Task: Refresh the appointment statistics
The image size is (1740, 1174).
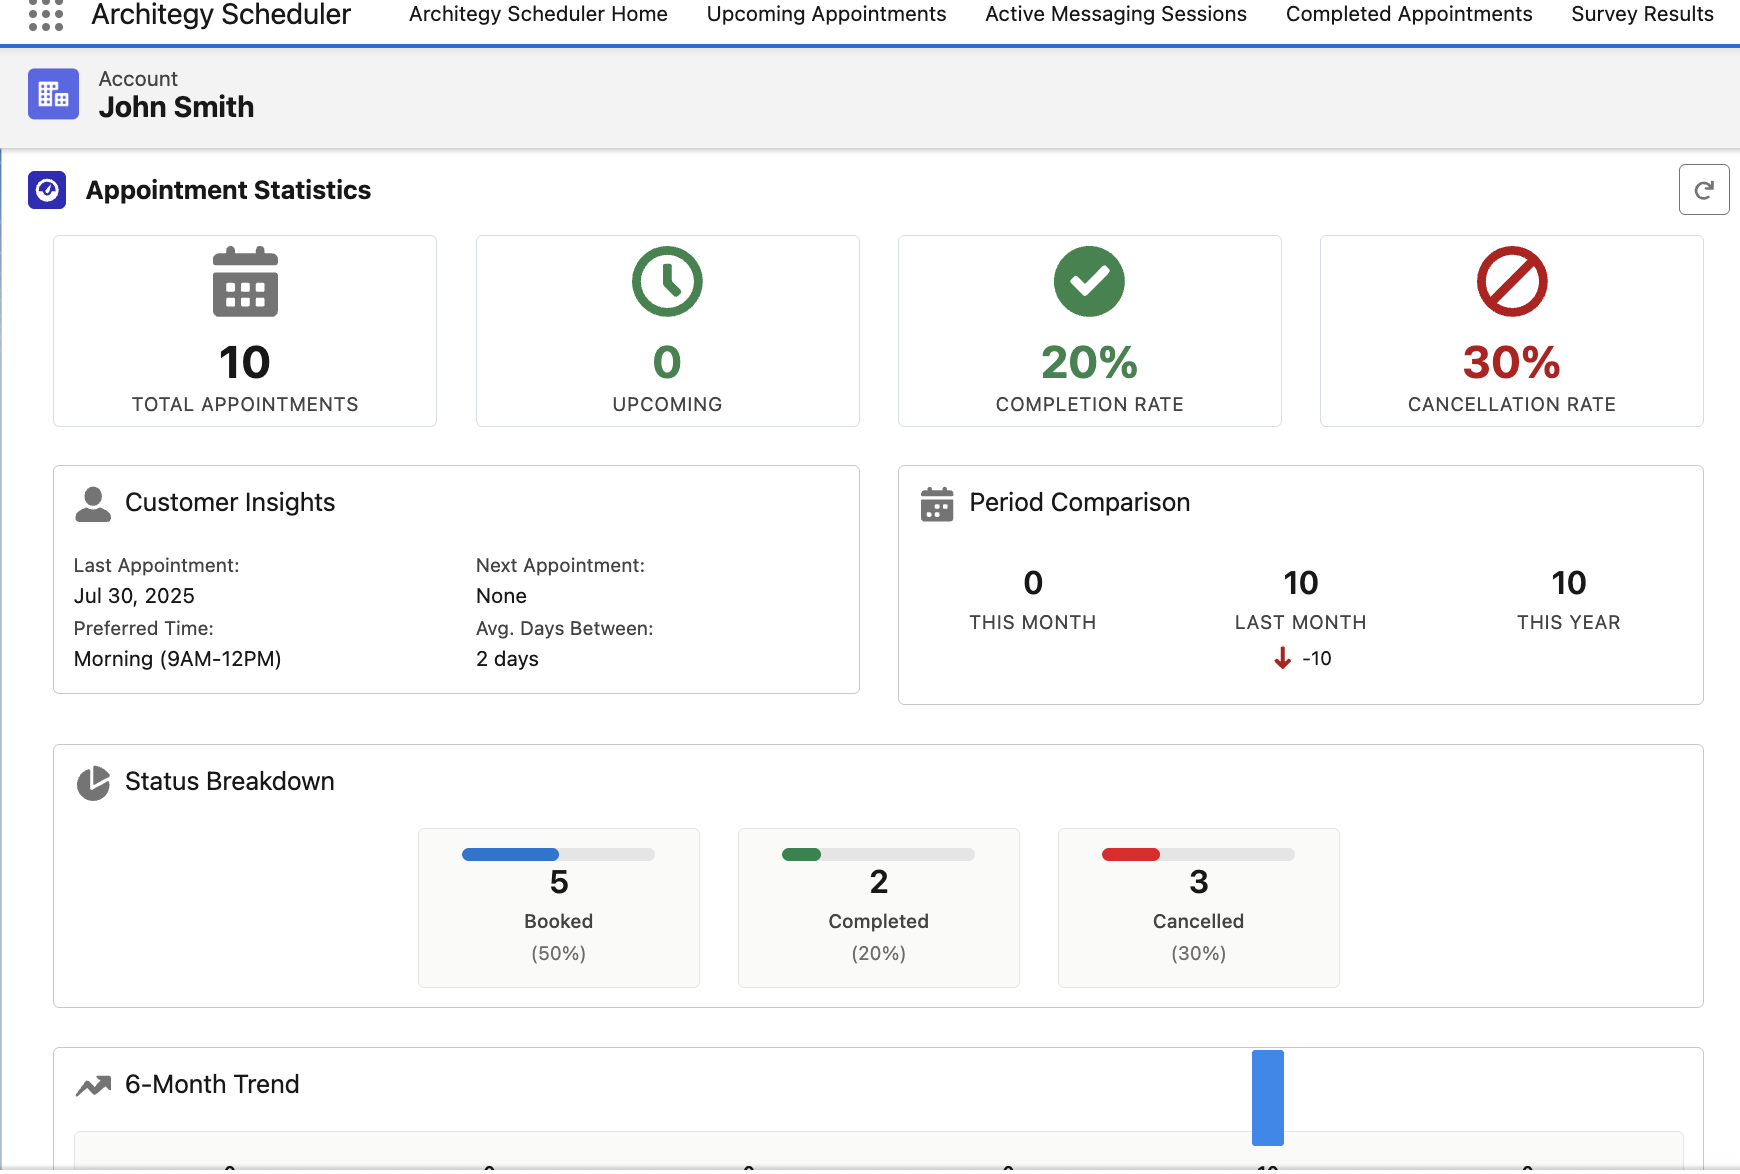Action: [x=1704, y=189]
